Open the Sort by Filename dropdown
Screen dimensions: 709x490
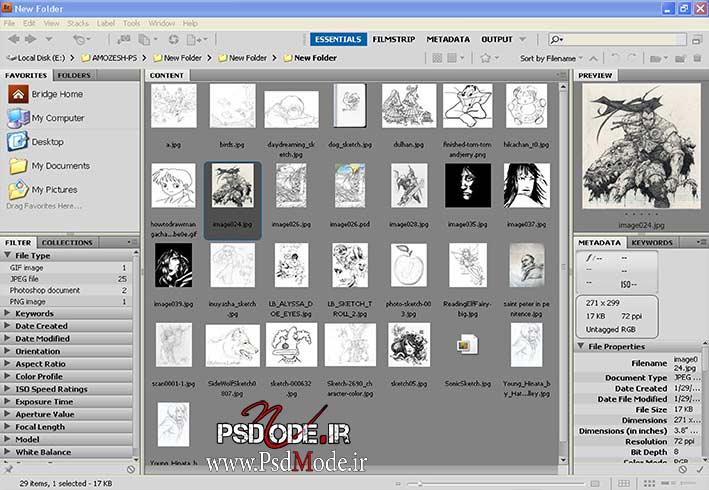pyautogui.click(x=551, y=58)
